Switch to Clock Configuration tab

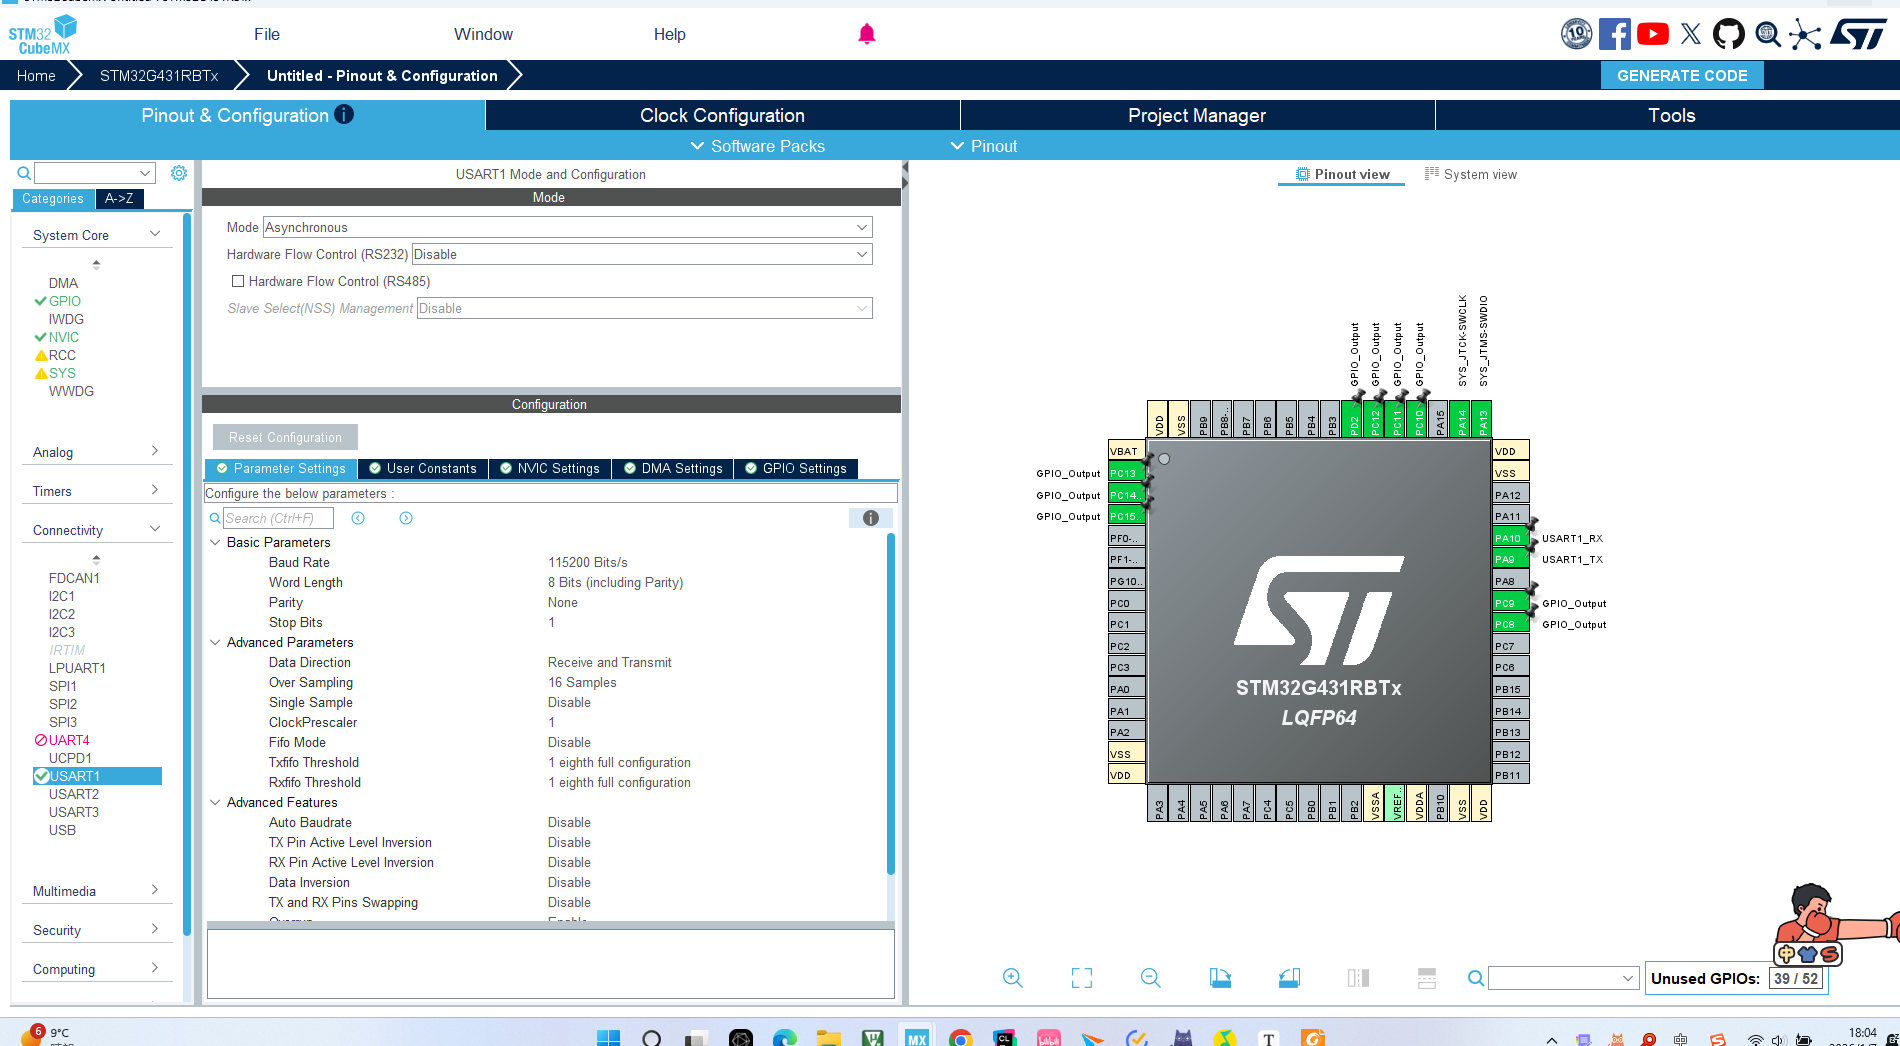pyautogui.click(x=722, y=115)
